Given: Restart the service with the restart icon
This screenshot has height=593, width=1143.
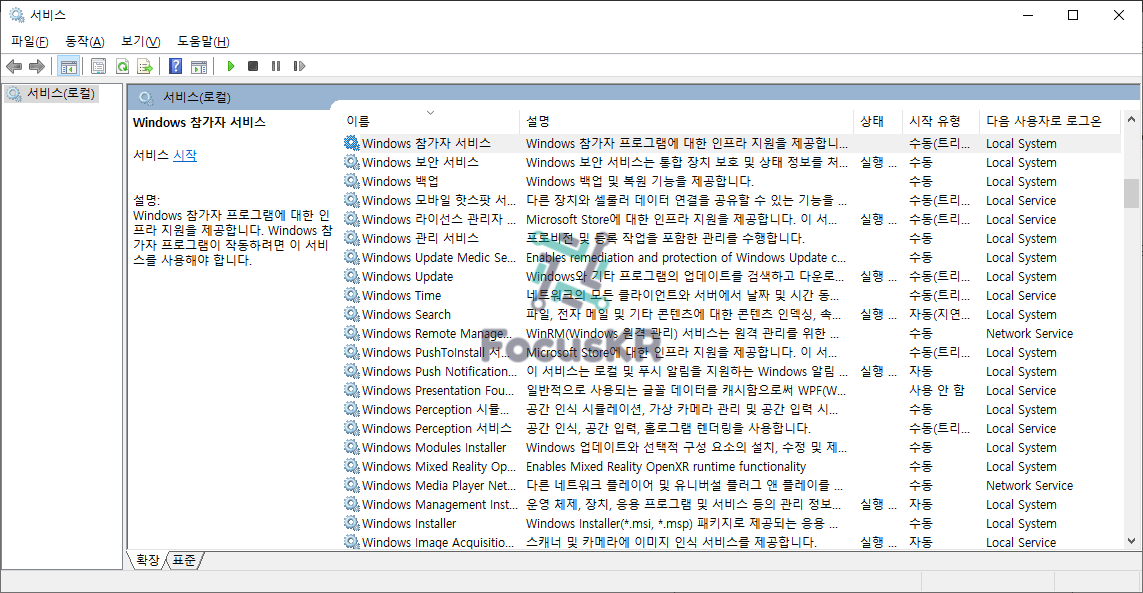Looking at the screenshot, I should click(299, 66).
